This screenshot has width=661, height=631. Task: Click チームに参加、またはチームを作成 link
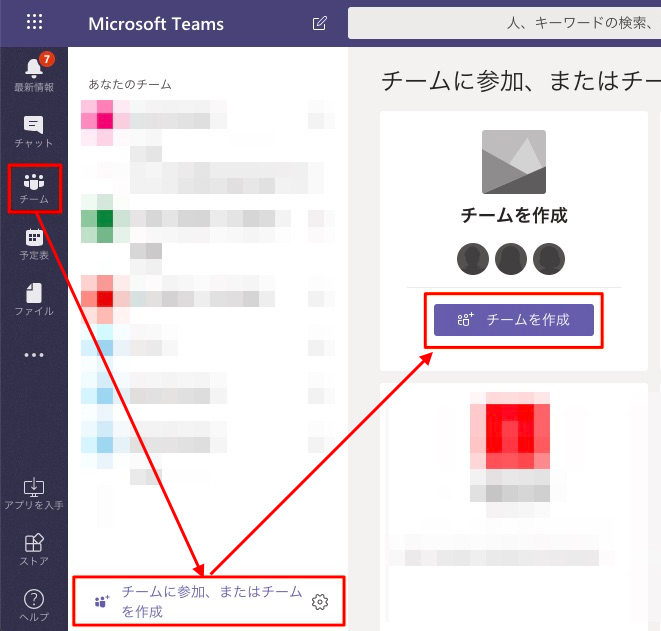tap(210, 602)
